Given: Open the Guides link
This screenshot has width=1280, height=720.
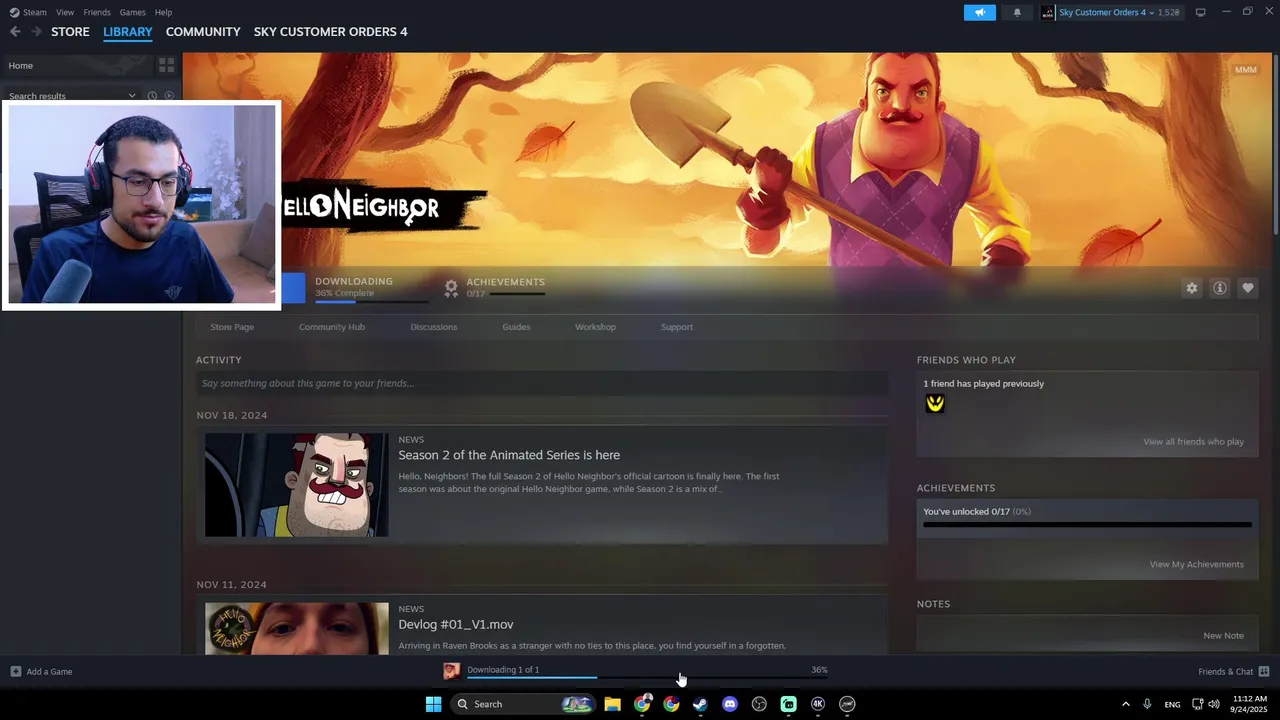Looking at the screenshot, I should 516,327.
